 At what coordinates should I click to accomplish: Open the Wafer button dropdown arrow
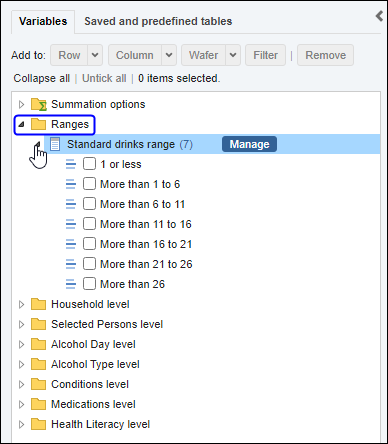(x=233, y=55)
